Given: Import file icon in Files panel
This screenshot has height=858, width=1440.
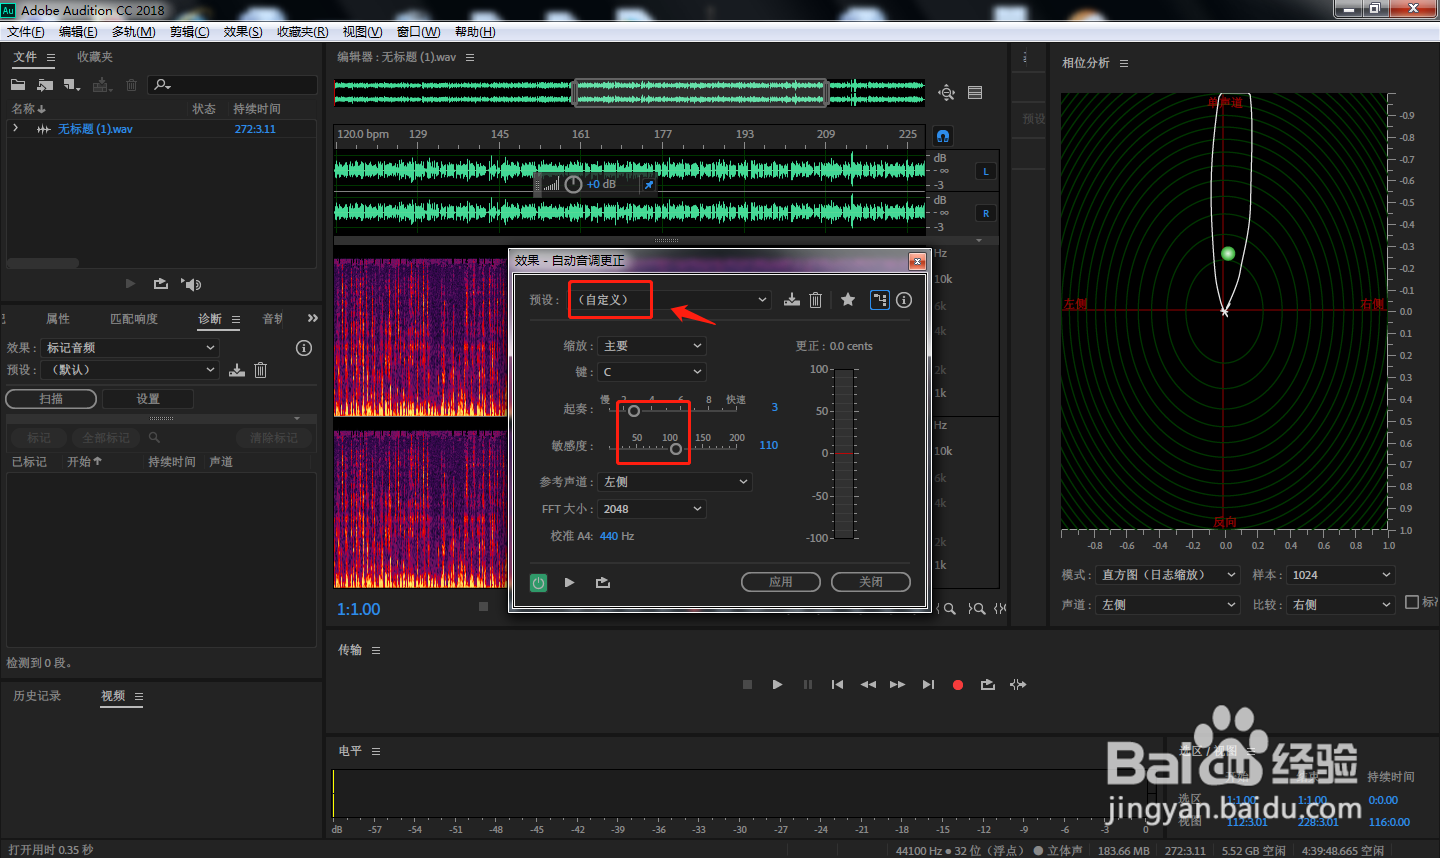Looking at the screenshot, I should (x=45, y=85).
